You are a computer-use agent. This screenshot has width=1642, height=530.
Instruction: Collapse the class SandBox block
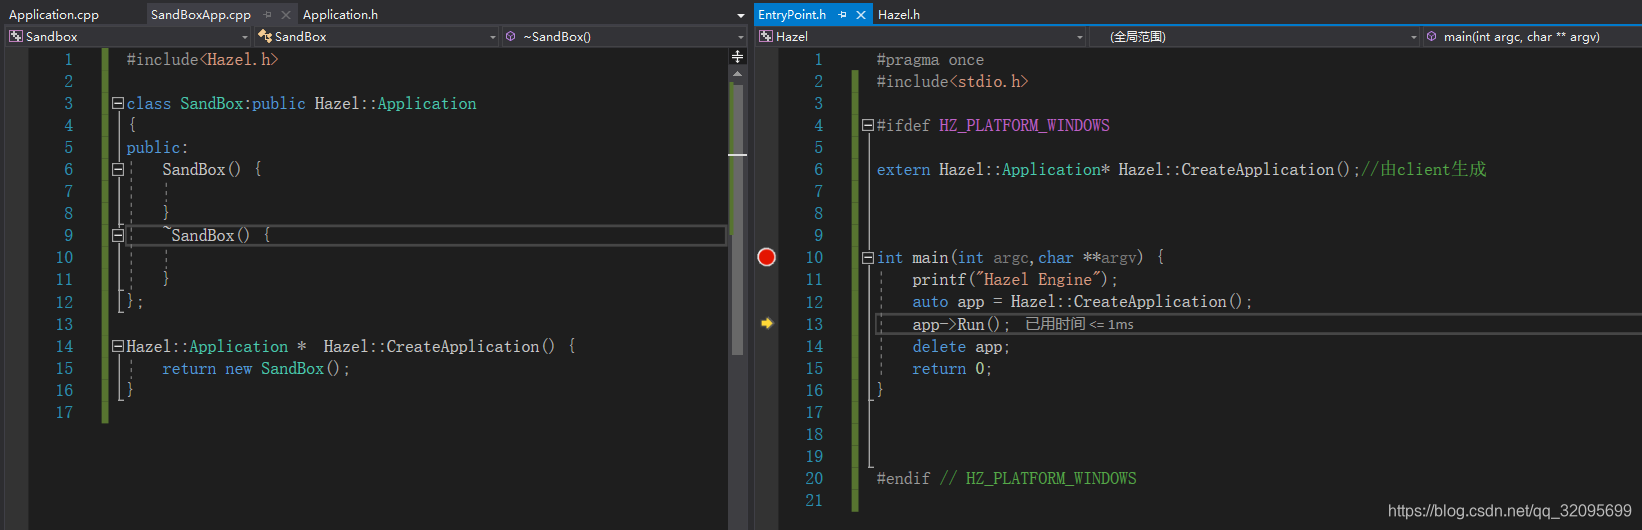tap(118, 103)
